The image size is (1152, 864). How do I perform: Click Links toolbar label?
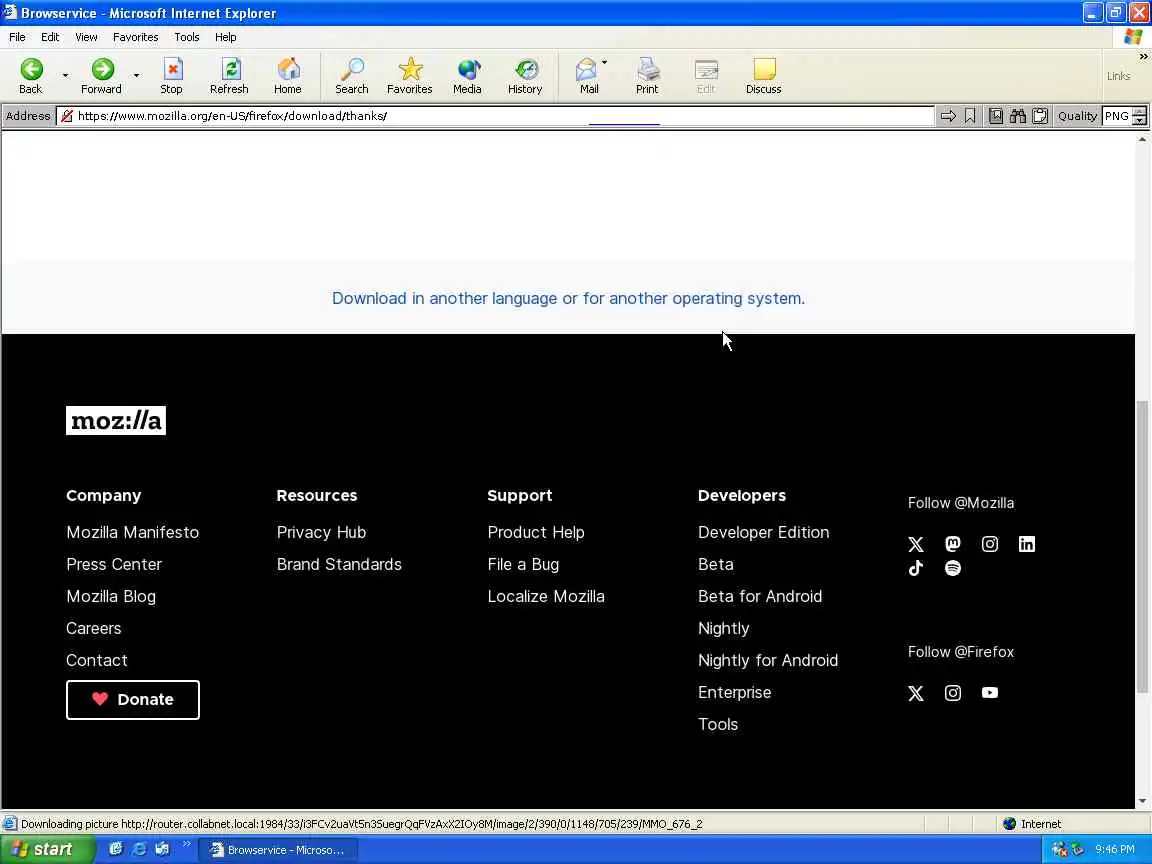(x=1118, y=76)
